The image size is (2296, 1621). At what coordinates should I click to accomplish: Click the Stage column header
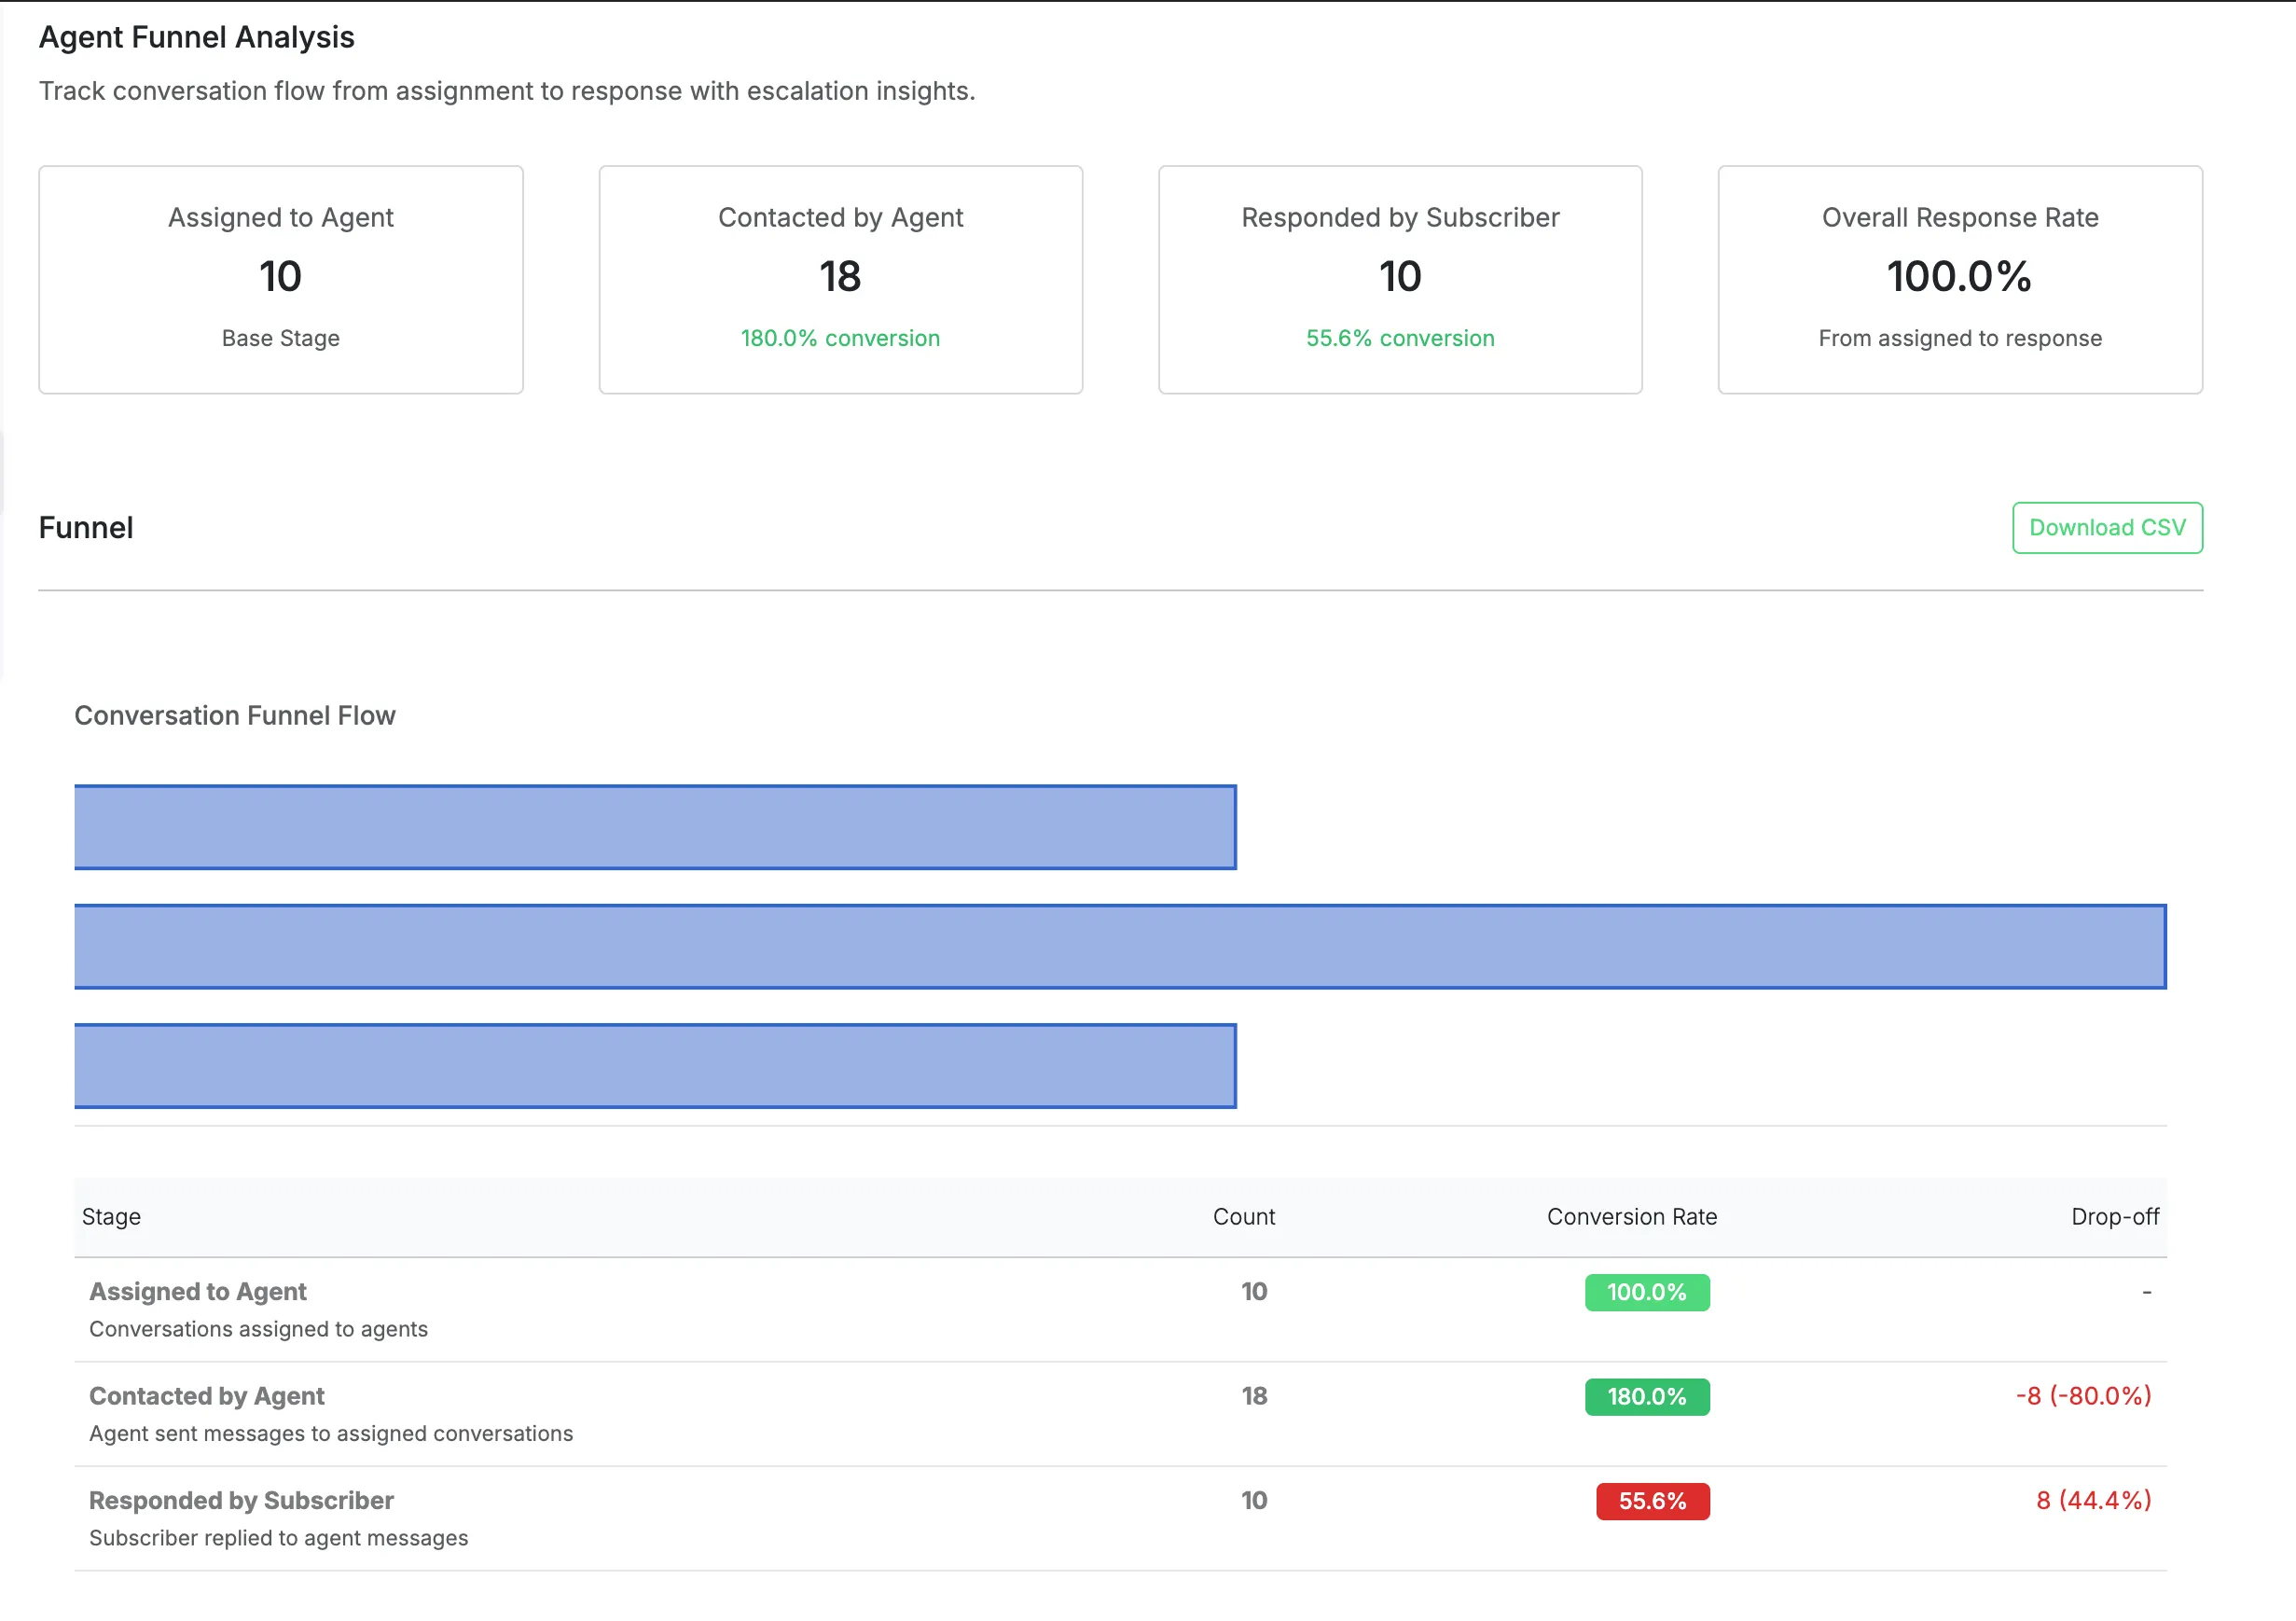click(x=111, y=1216)
